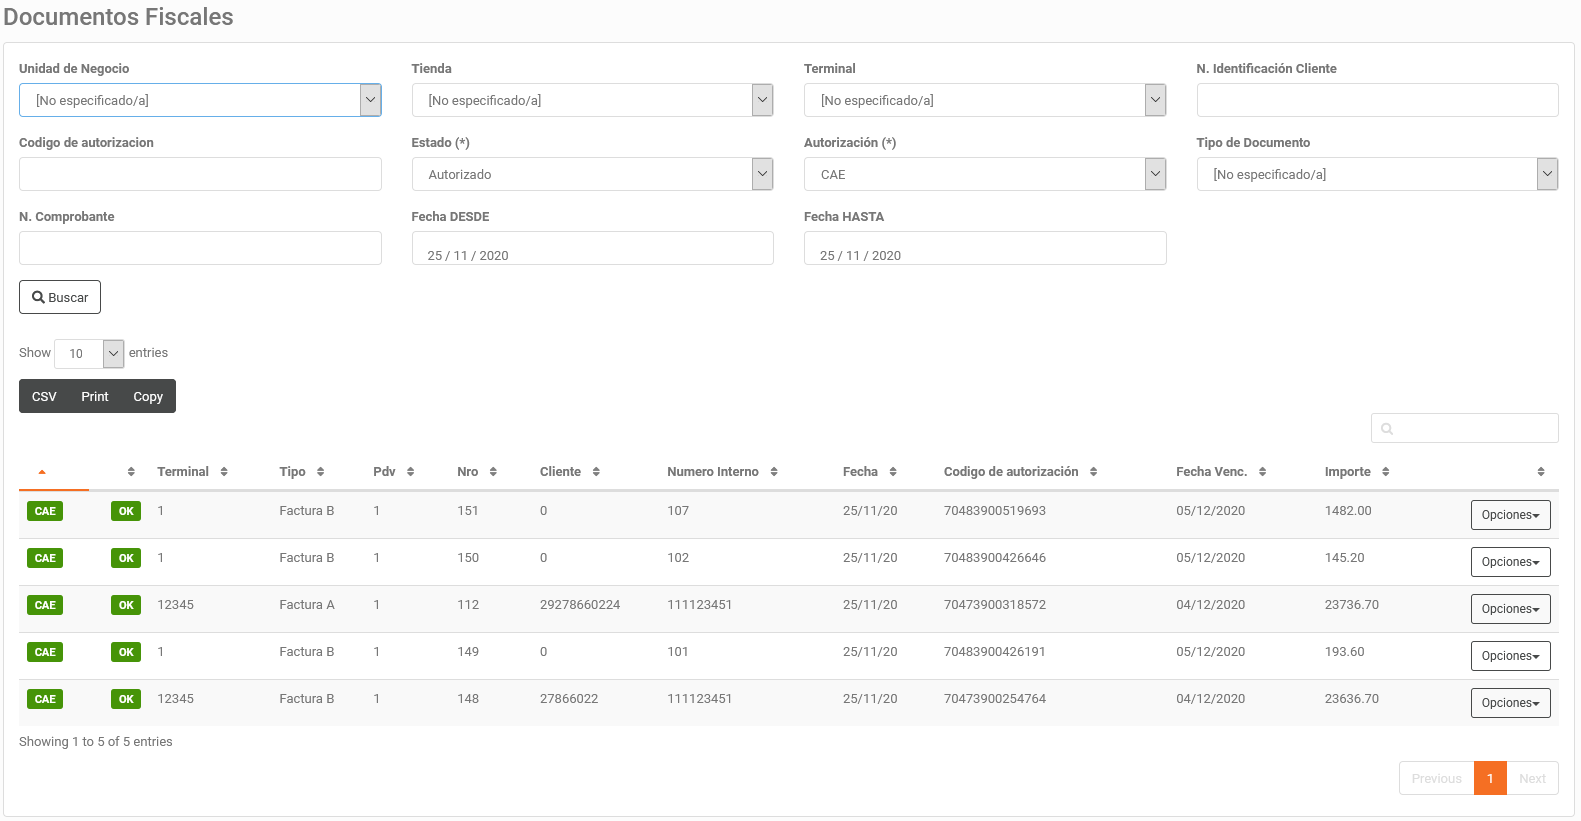Open Opciones for invoice Nro 151
This screenshot has height=821, width=1581.
click(x=1510, y=515)
